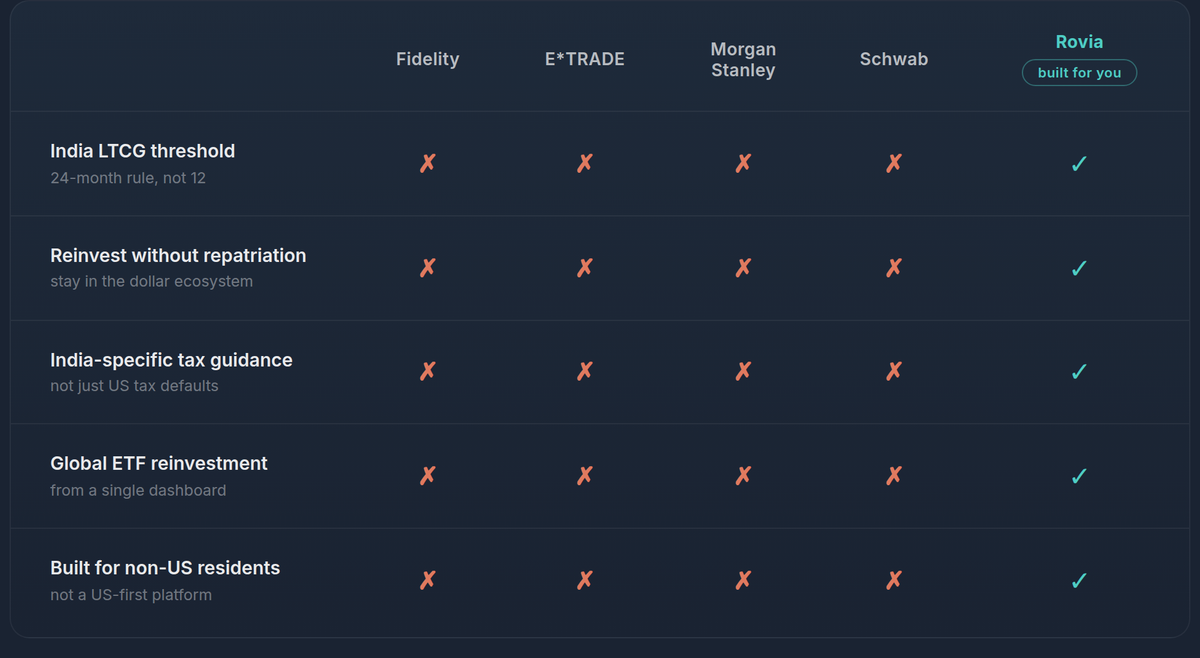Select the Schwab column header
Image resolution: width=1200 pixels, height=658 pixels.
click(x=894, y=59)
